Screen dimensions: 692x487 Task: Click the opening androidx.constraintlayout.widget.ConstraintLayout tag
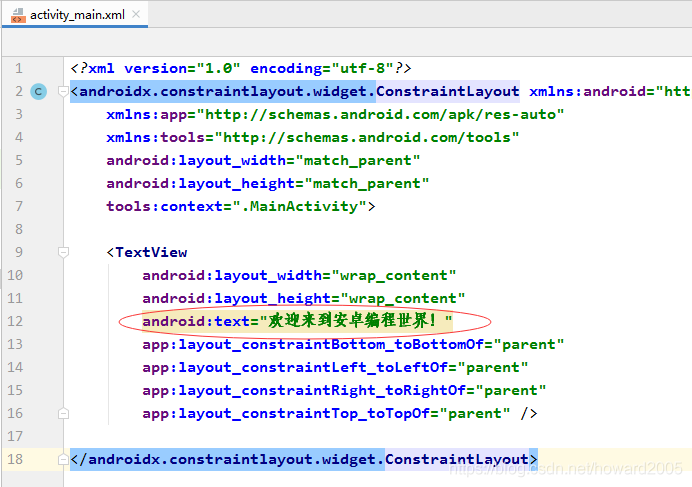coord(295,91)
